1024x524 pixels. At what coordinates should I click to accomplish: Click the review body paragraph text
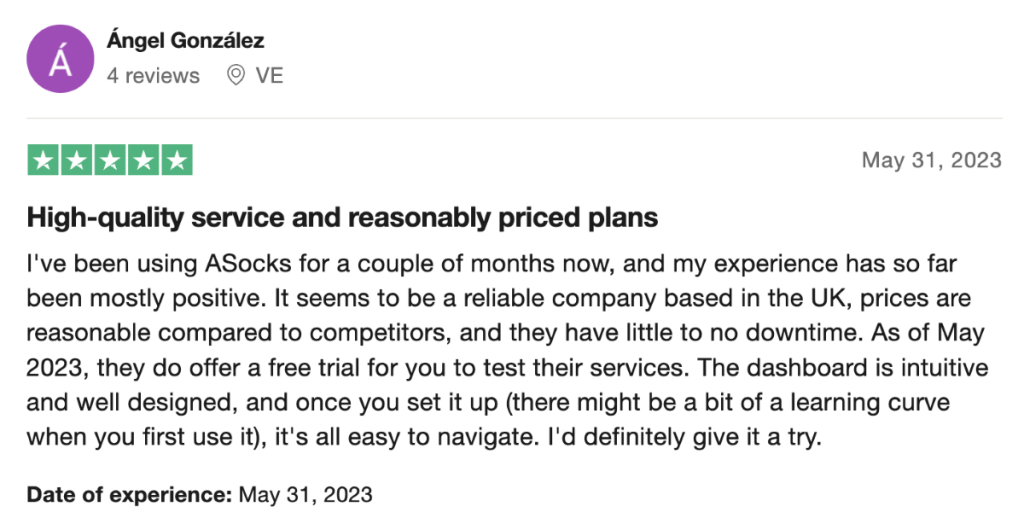click(x=507, y=350)
